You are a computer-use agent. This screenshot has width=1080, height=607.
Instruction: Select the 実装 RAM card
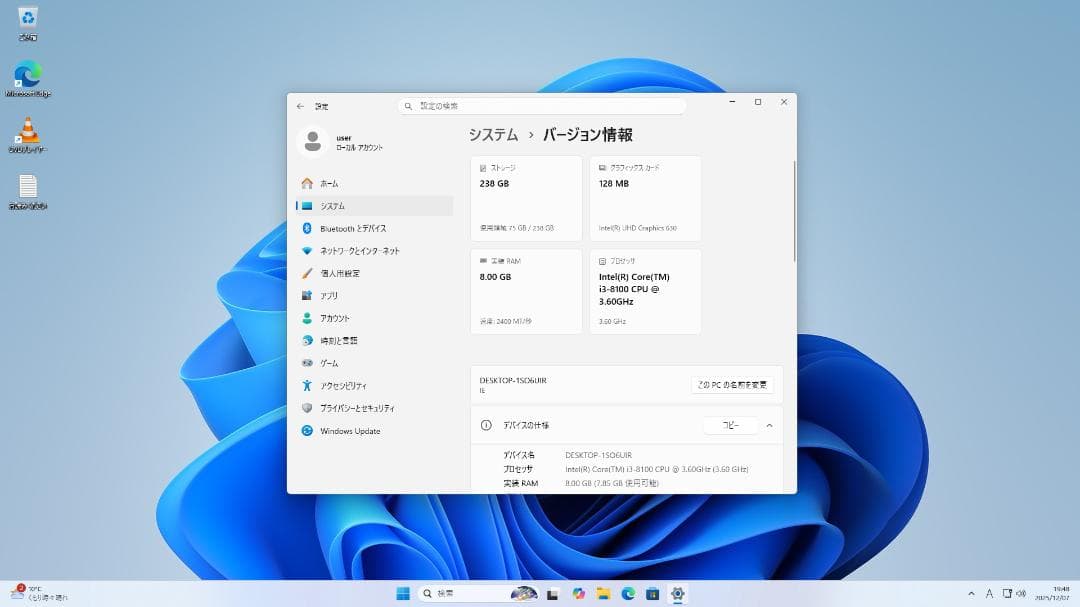pyautogui.click(x=525, y=290)
